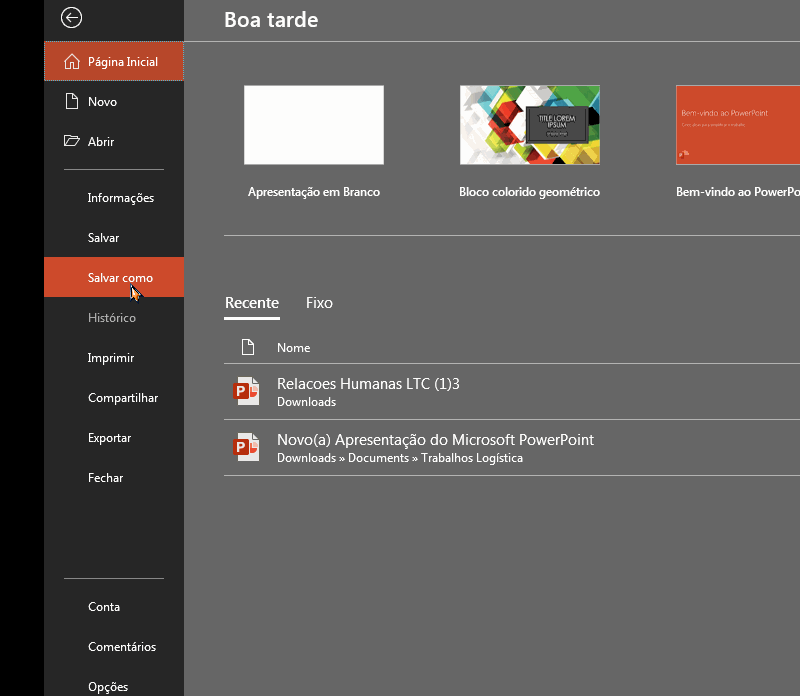This screenshot has width=800, height=696.
Task: Switch to the Fixo tab
Action: [319, 303]
